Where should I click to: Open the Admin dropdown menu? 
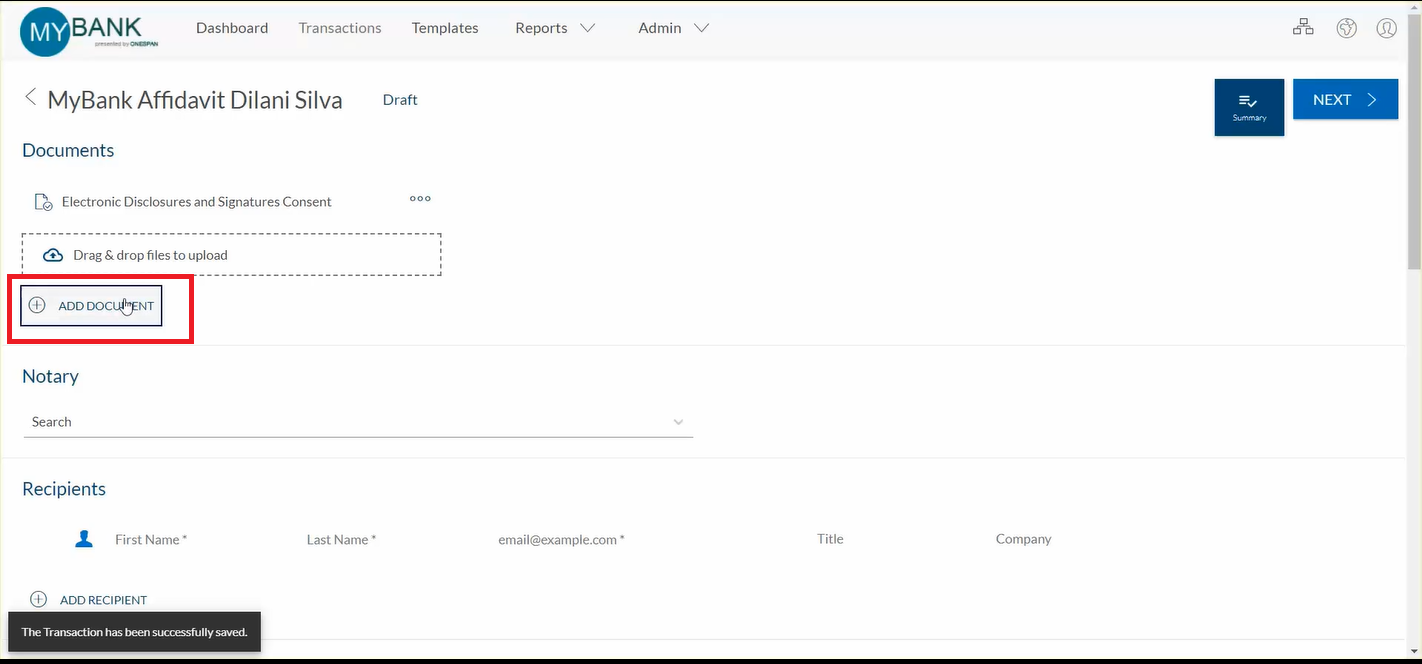tap(672, 28)
